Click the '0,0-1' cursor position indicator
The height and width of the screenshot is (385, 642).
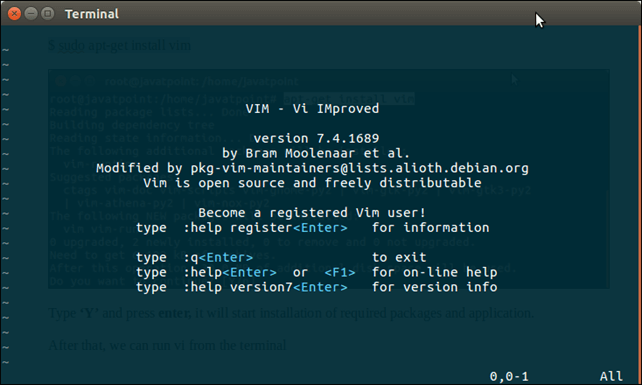(x=509, y=376)
